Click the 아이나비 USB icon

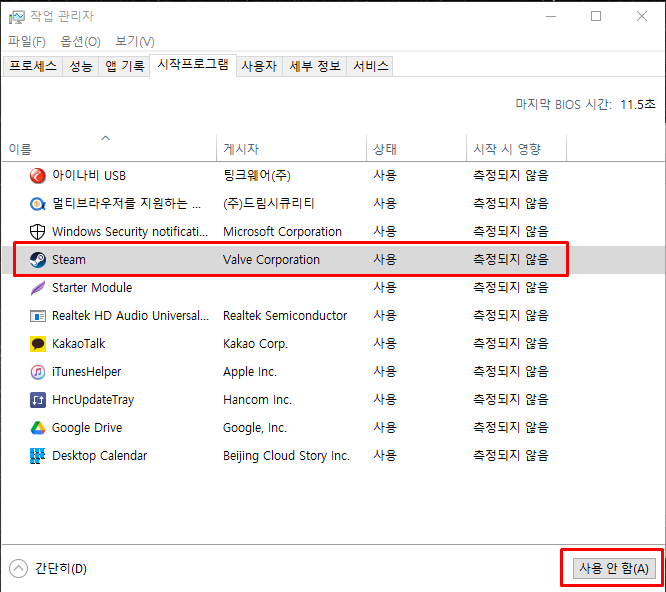pyautogui.click(x=37, y=175)
